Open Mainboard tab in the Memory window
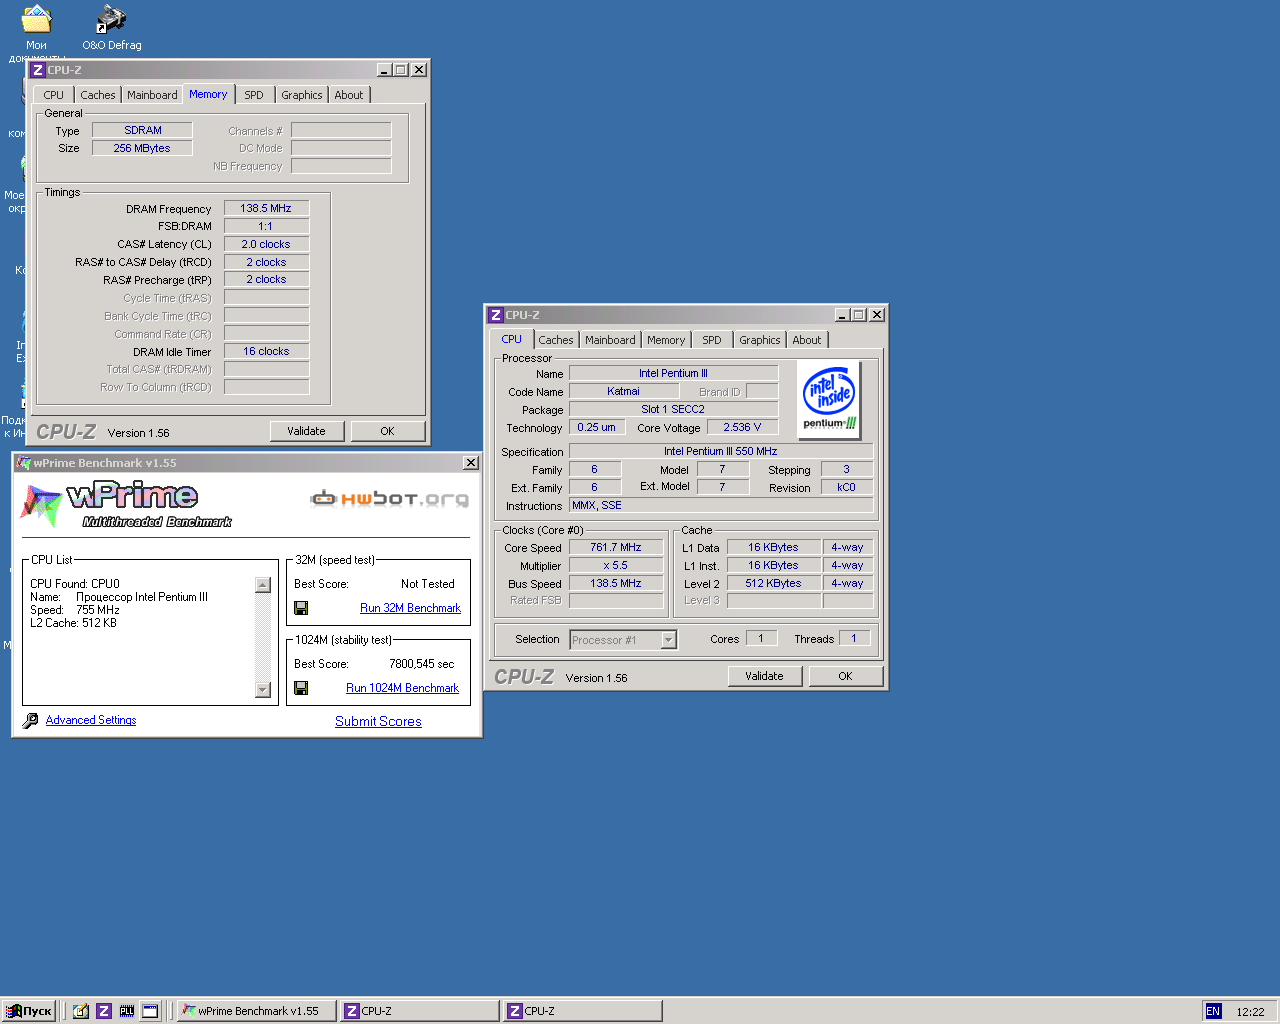Viewport: 1280px width, 1024px height. [x=152, y=95]
